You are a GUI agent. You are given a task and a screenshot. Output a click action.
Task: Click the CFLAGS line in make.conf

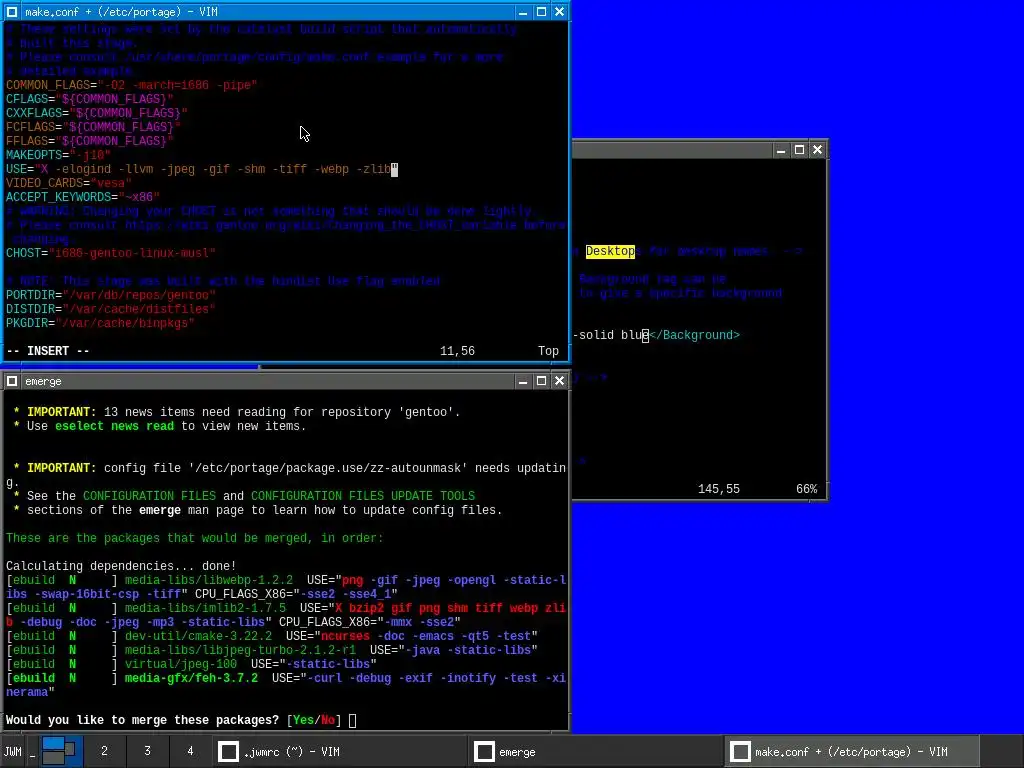[x=89, y=99]
